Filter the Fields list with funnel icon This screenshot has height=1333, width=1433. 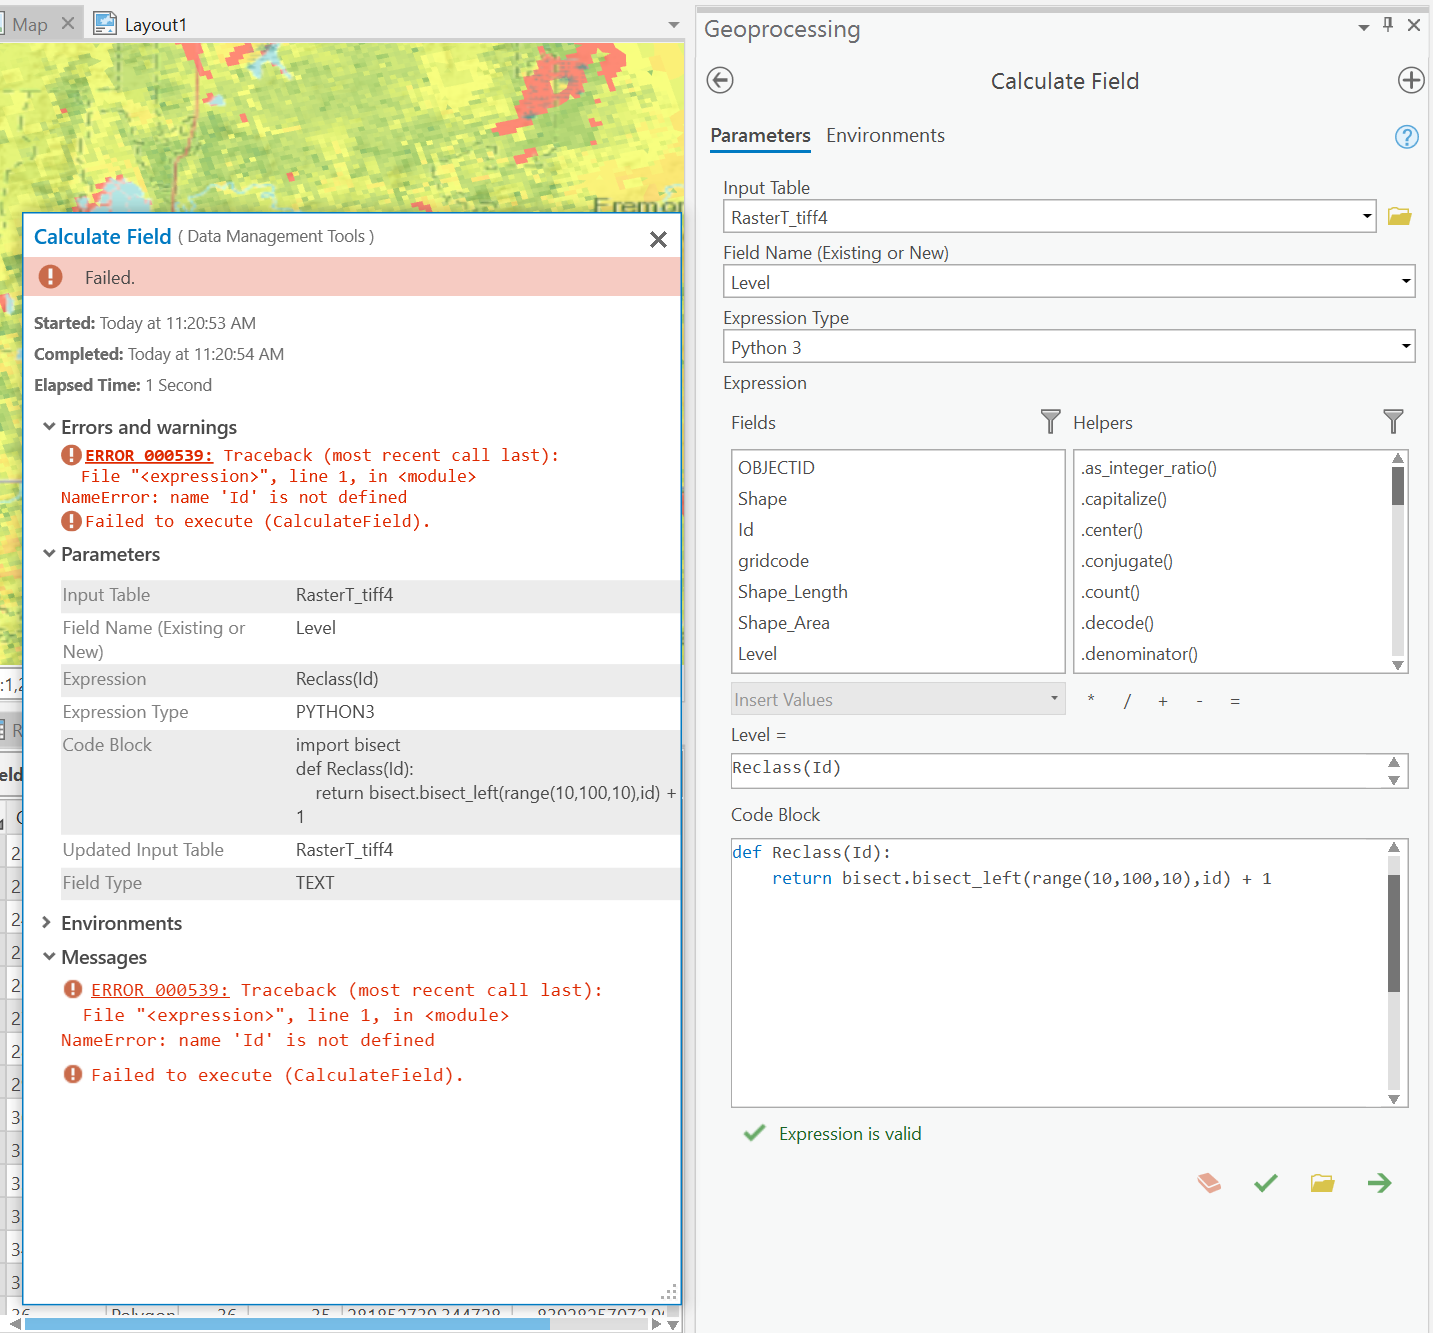pyautogui.click(x=1050, y=422)
